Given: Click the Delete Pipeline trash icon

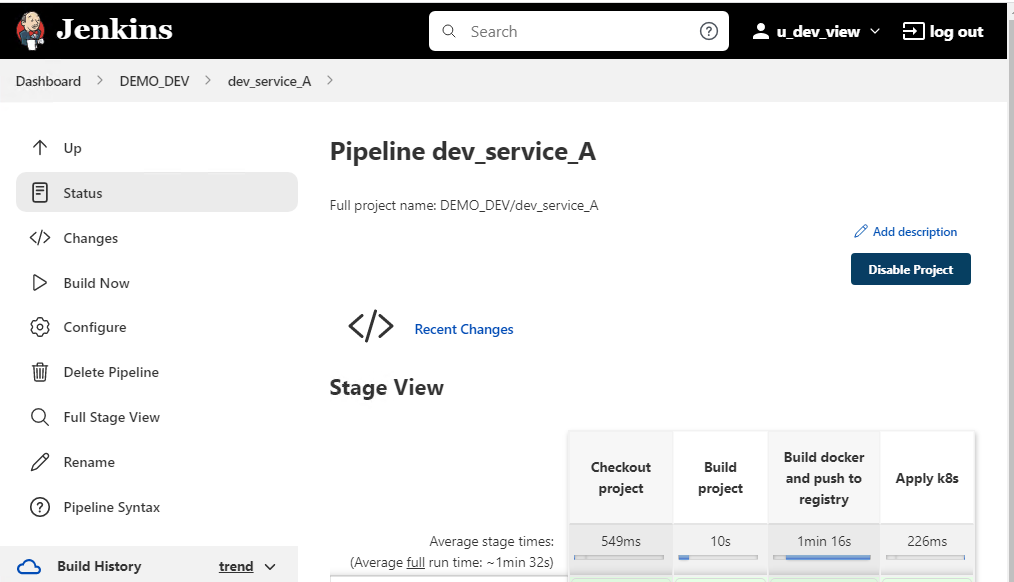Looking at the screenshot, I should click(x=40, y=372).
